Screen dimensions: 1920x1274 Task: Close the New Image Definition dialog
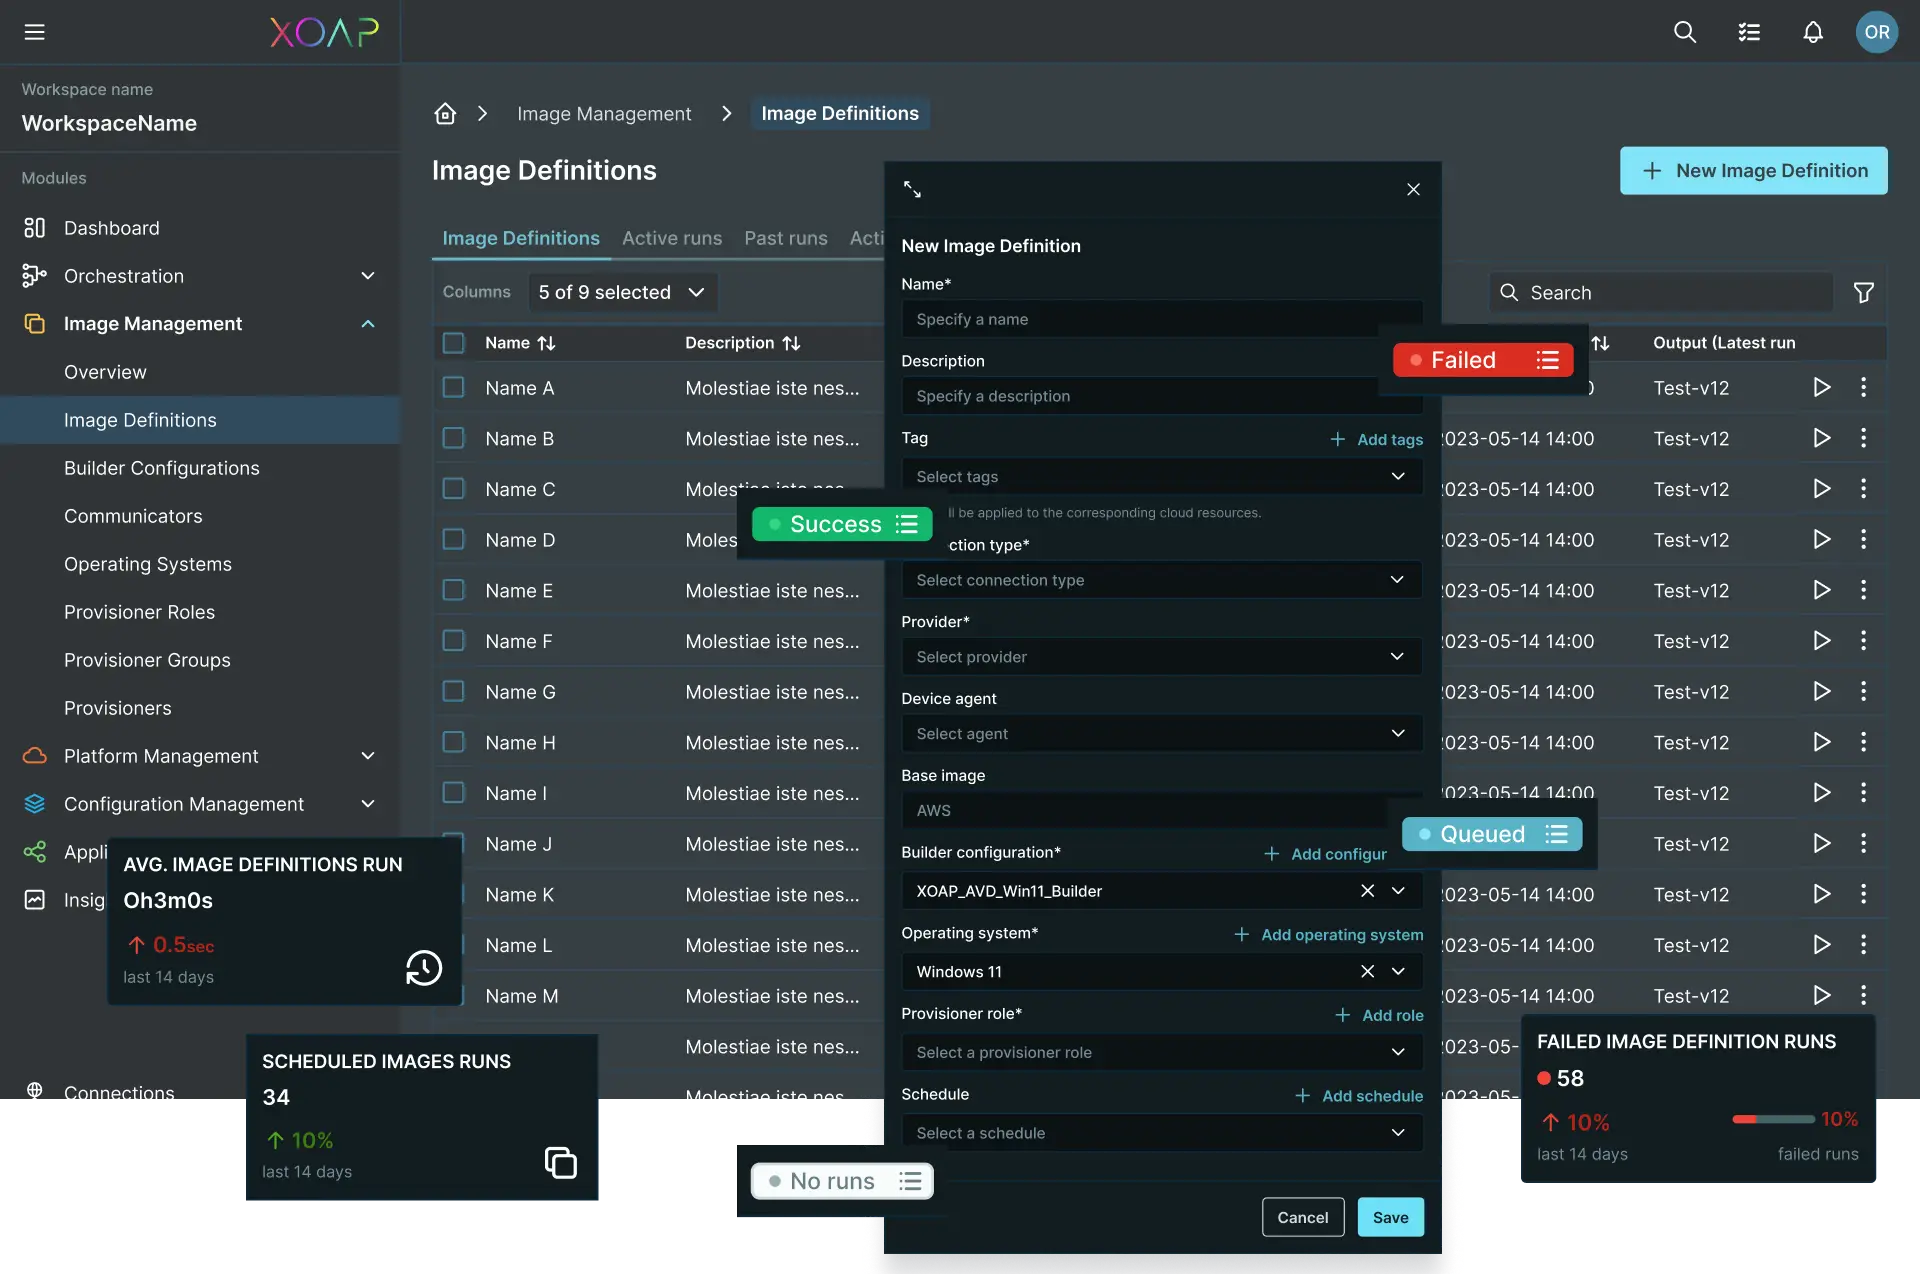click(1413, 189)
